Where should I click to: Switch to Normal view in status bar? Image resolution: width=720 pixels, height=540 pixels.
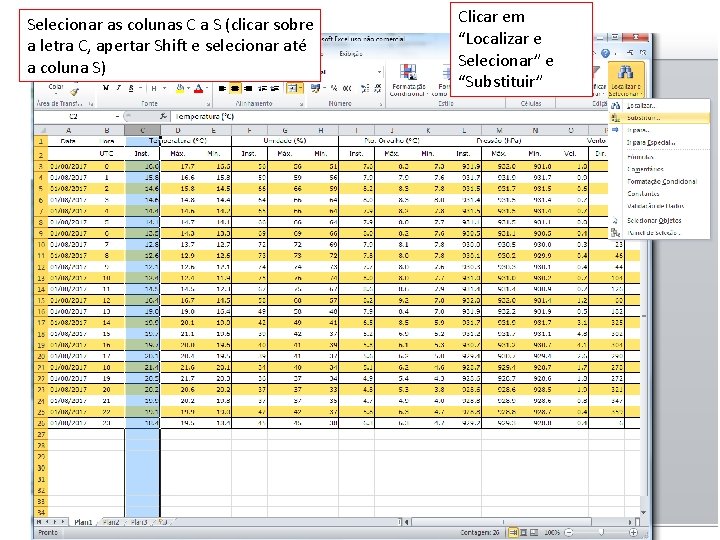[513, 533]
